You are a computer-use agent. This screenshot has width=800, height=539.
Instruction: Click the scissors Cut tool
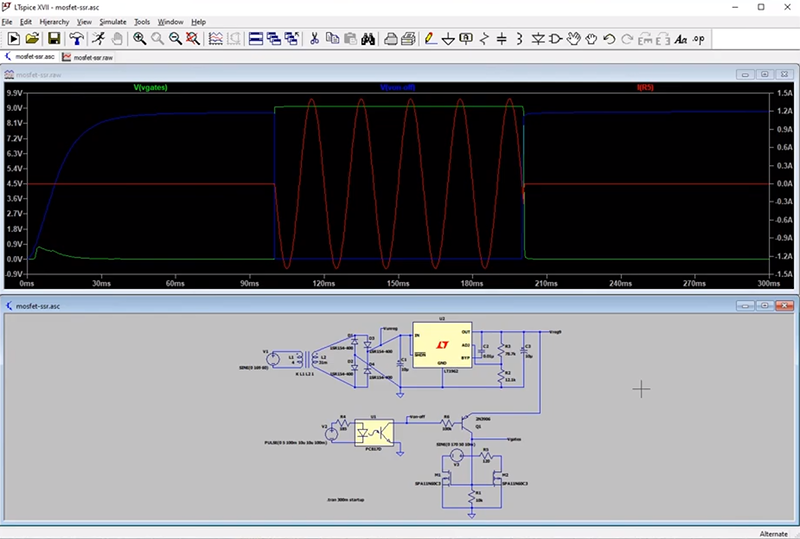coord(314,39)
